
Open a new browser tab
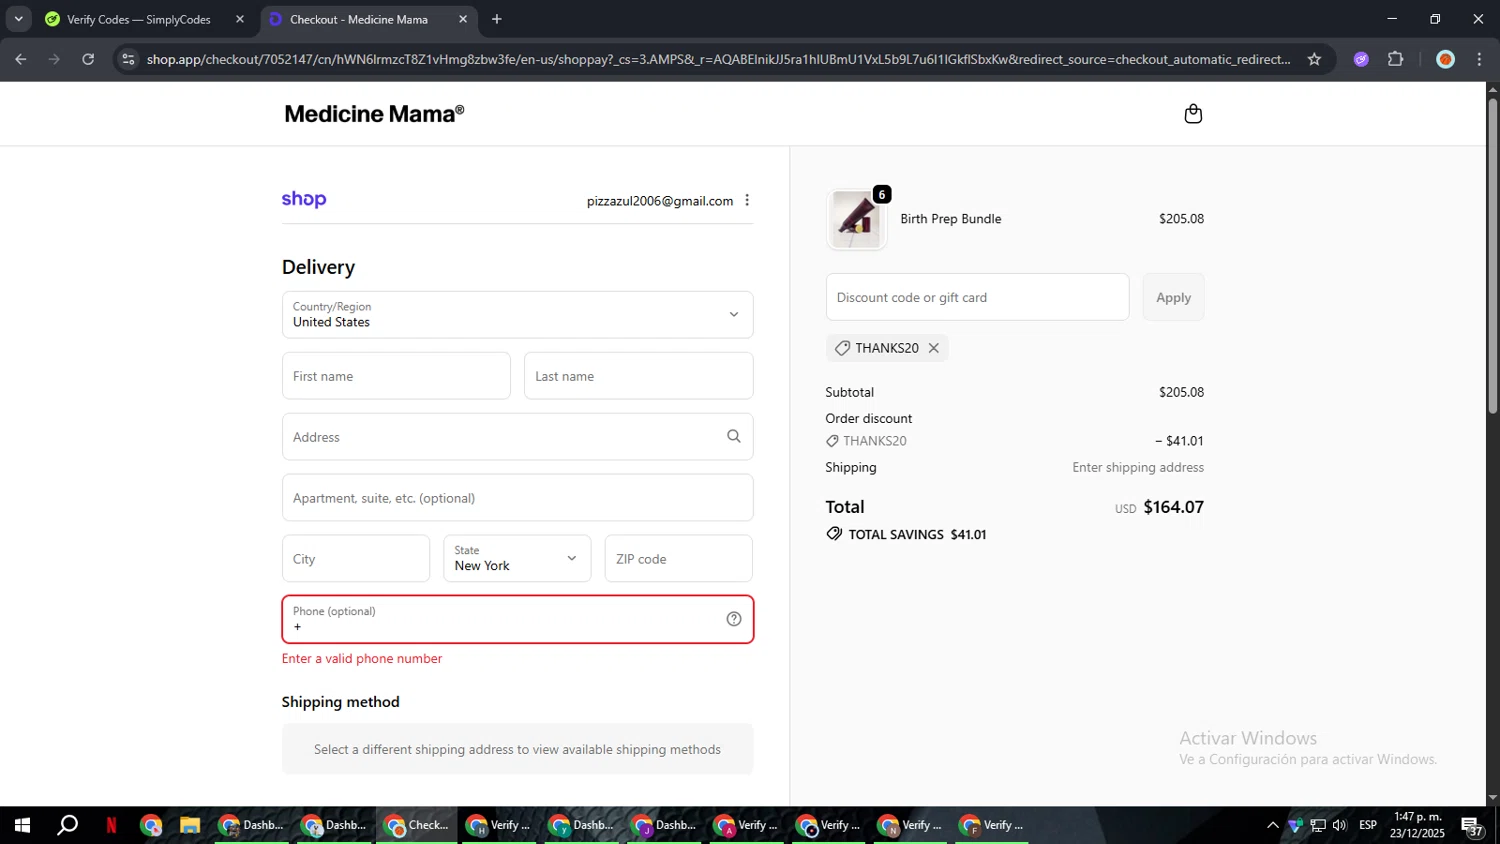point(497,19)
